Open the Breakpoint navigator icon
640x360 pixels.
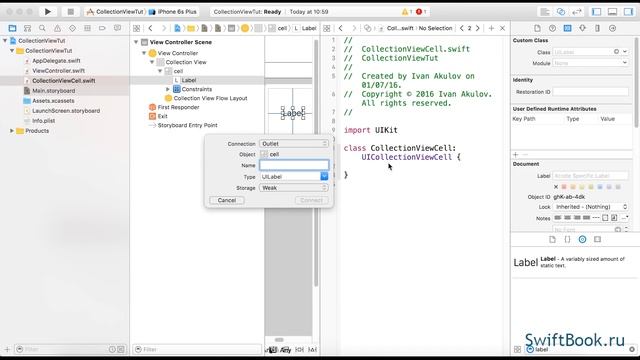tap(102, 28)
